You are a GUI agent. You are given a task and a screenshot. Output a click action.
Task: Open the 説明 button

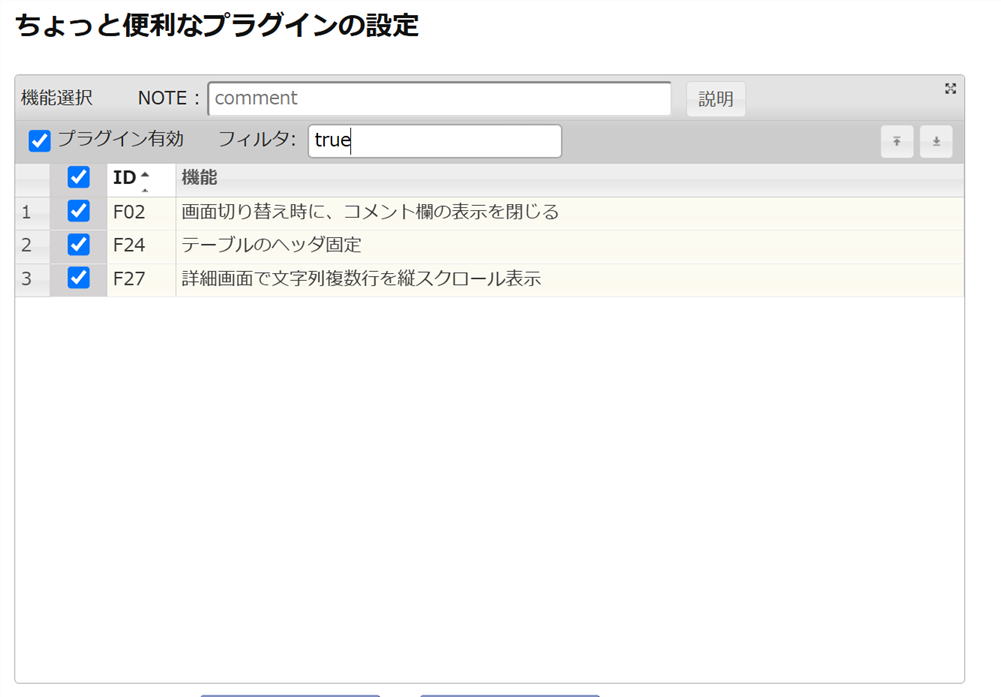716,99
